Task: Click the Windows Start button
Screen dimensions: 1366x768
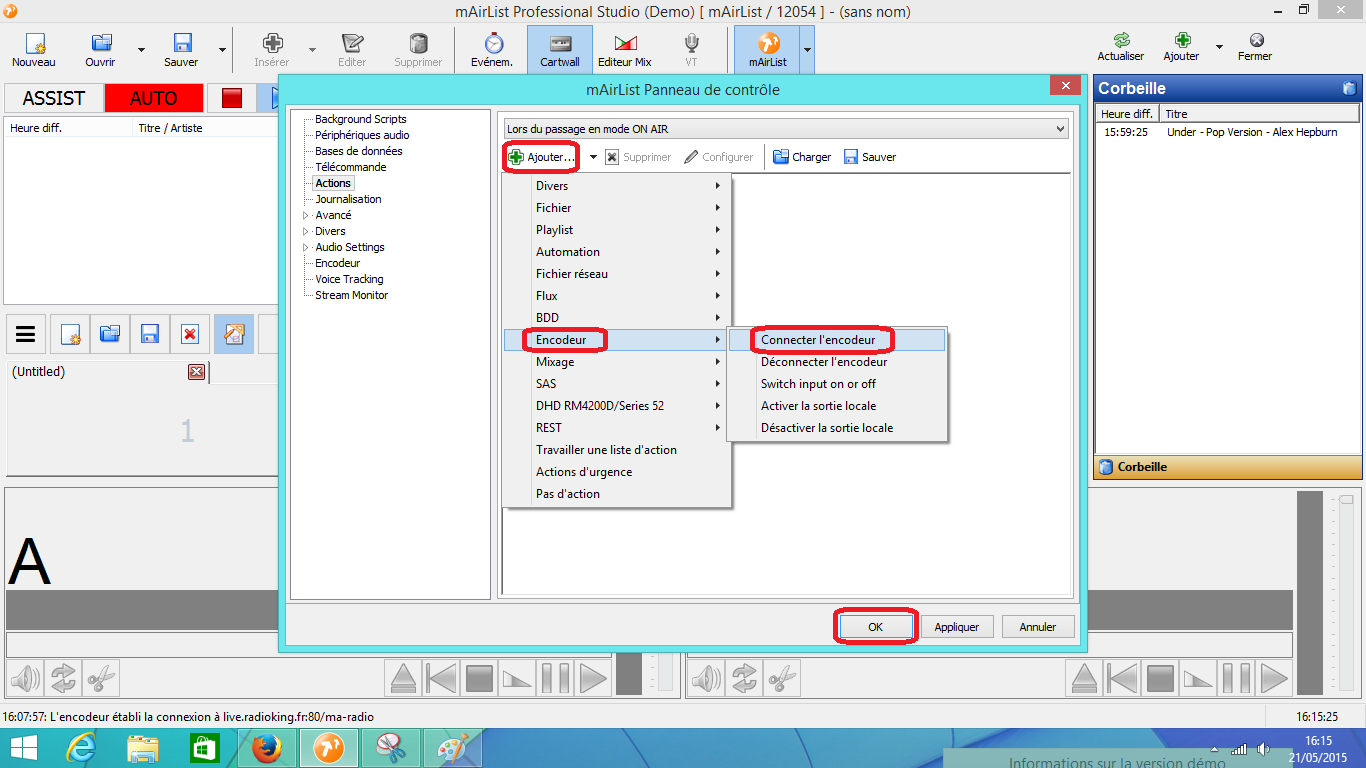Action: tap(23, 748)
